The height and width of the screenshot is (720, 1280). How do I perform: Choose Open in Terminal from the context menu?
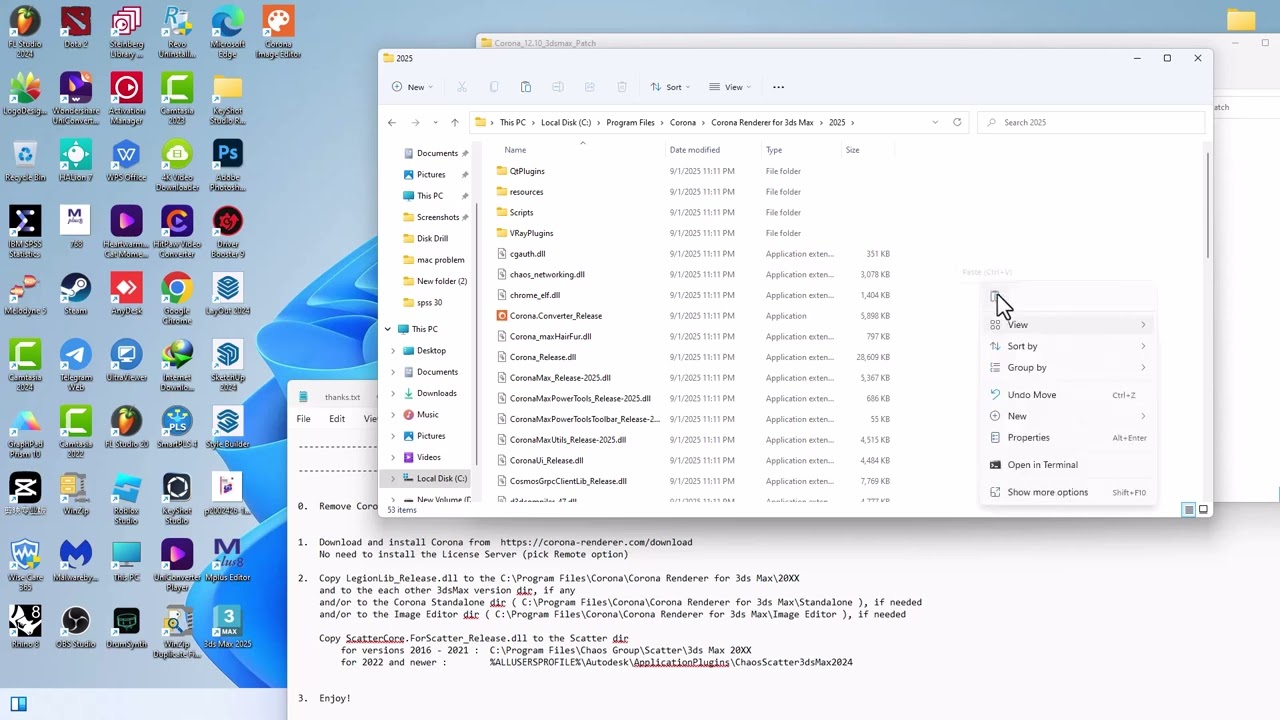tap(1068, 465)
